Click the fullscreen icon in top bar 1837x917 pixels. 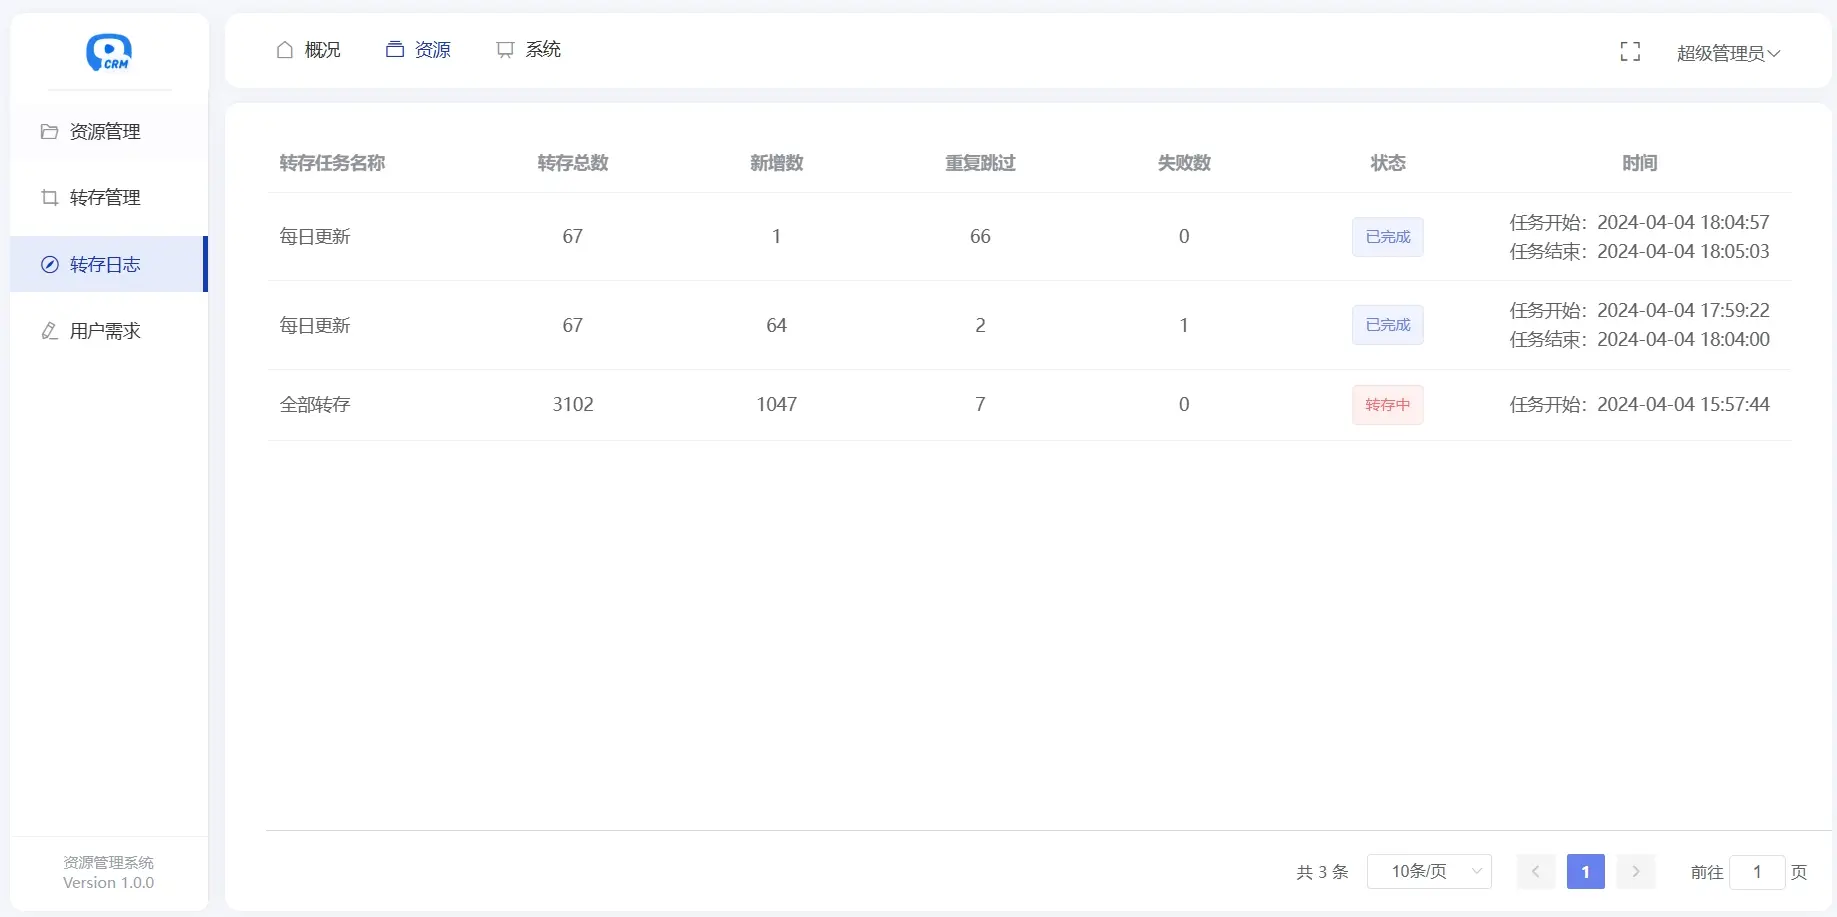click(x=1630, y=51)
